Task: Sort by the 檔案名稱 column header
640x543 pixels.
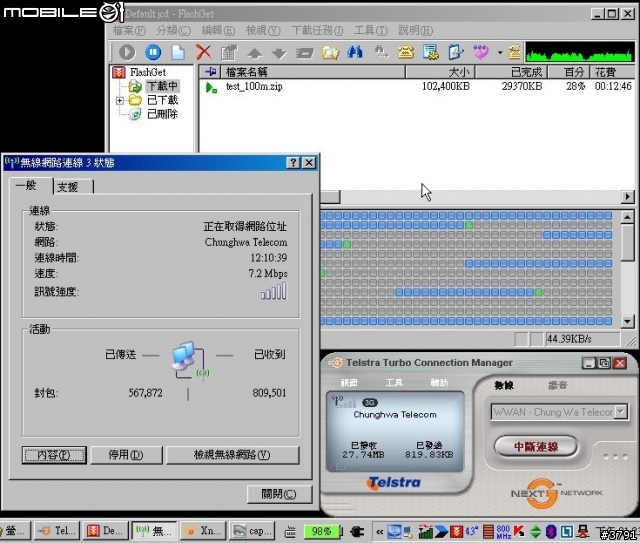Action: (x=313, y=72)
